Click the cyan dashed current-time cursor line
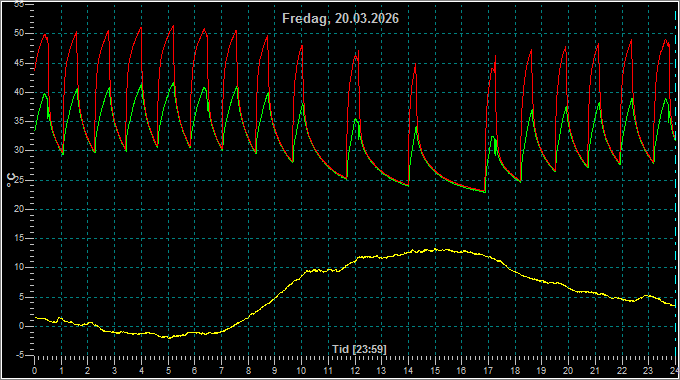This screenshot has height=380, width=680. (675, 182)
